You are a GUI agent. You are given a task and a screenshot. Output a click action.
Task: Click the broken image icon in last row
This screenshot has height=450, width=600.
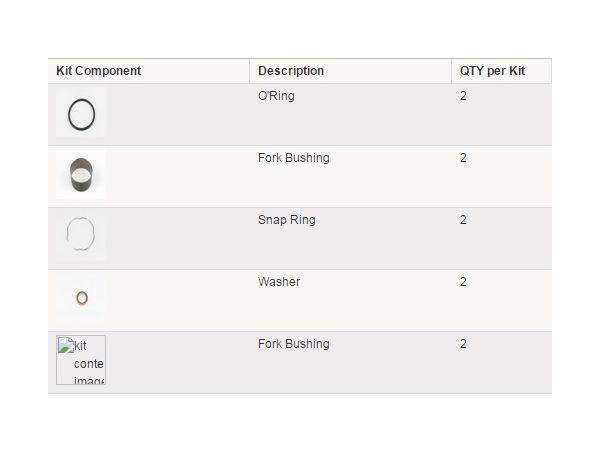click(x=66, y=345)
